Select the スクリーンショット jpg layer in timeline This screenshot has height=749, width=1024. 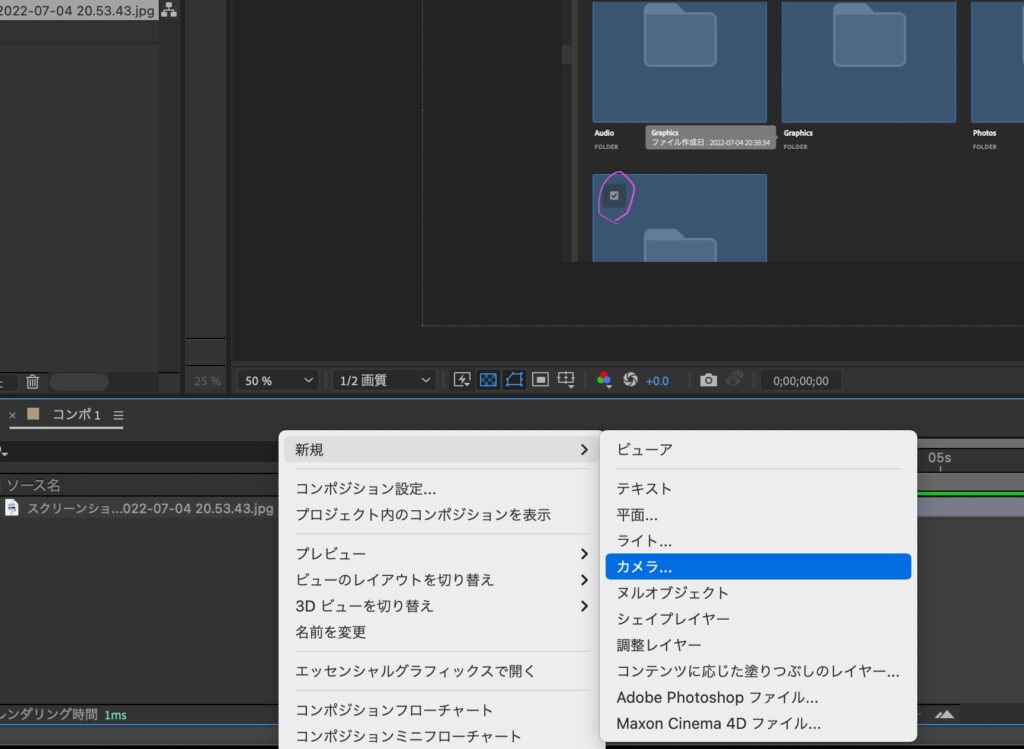coord(150,508)
